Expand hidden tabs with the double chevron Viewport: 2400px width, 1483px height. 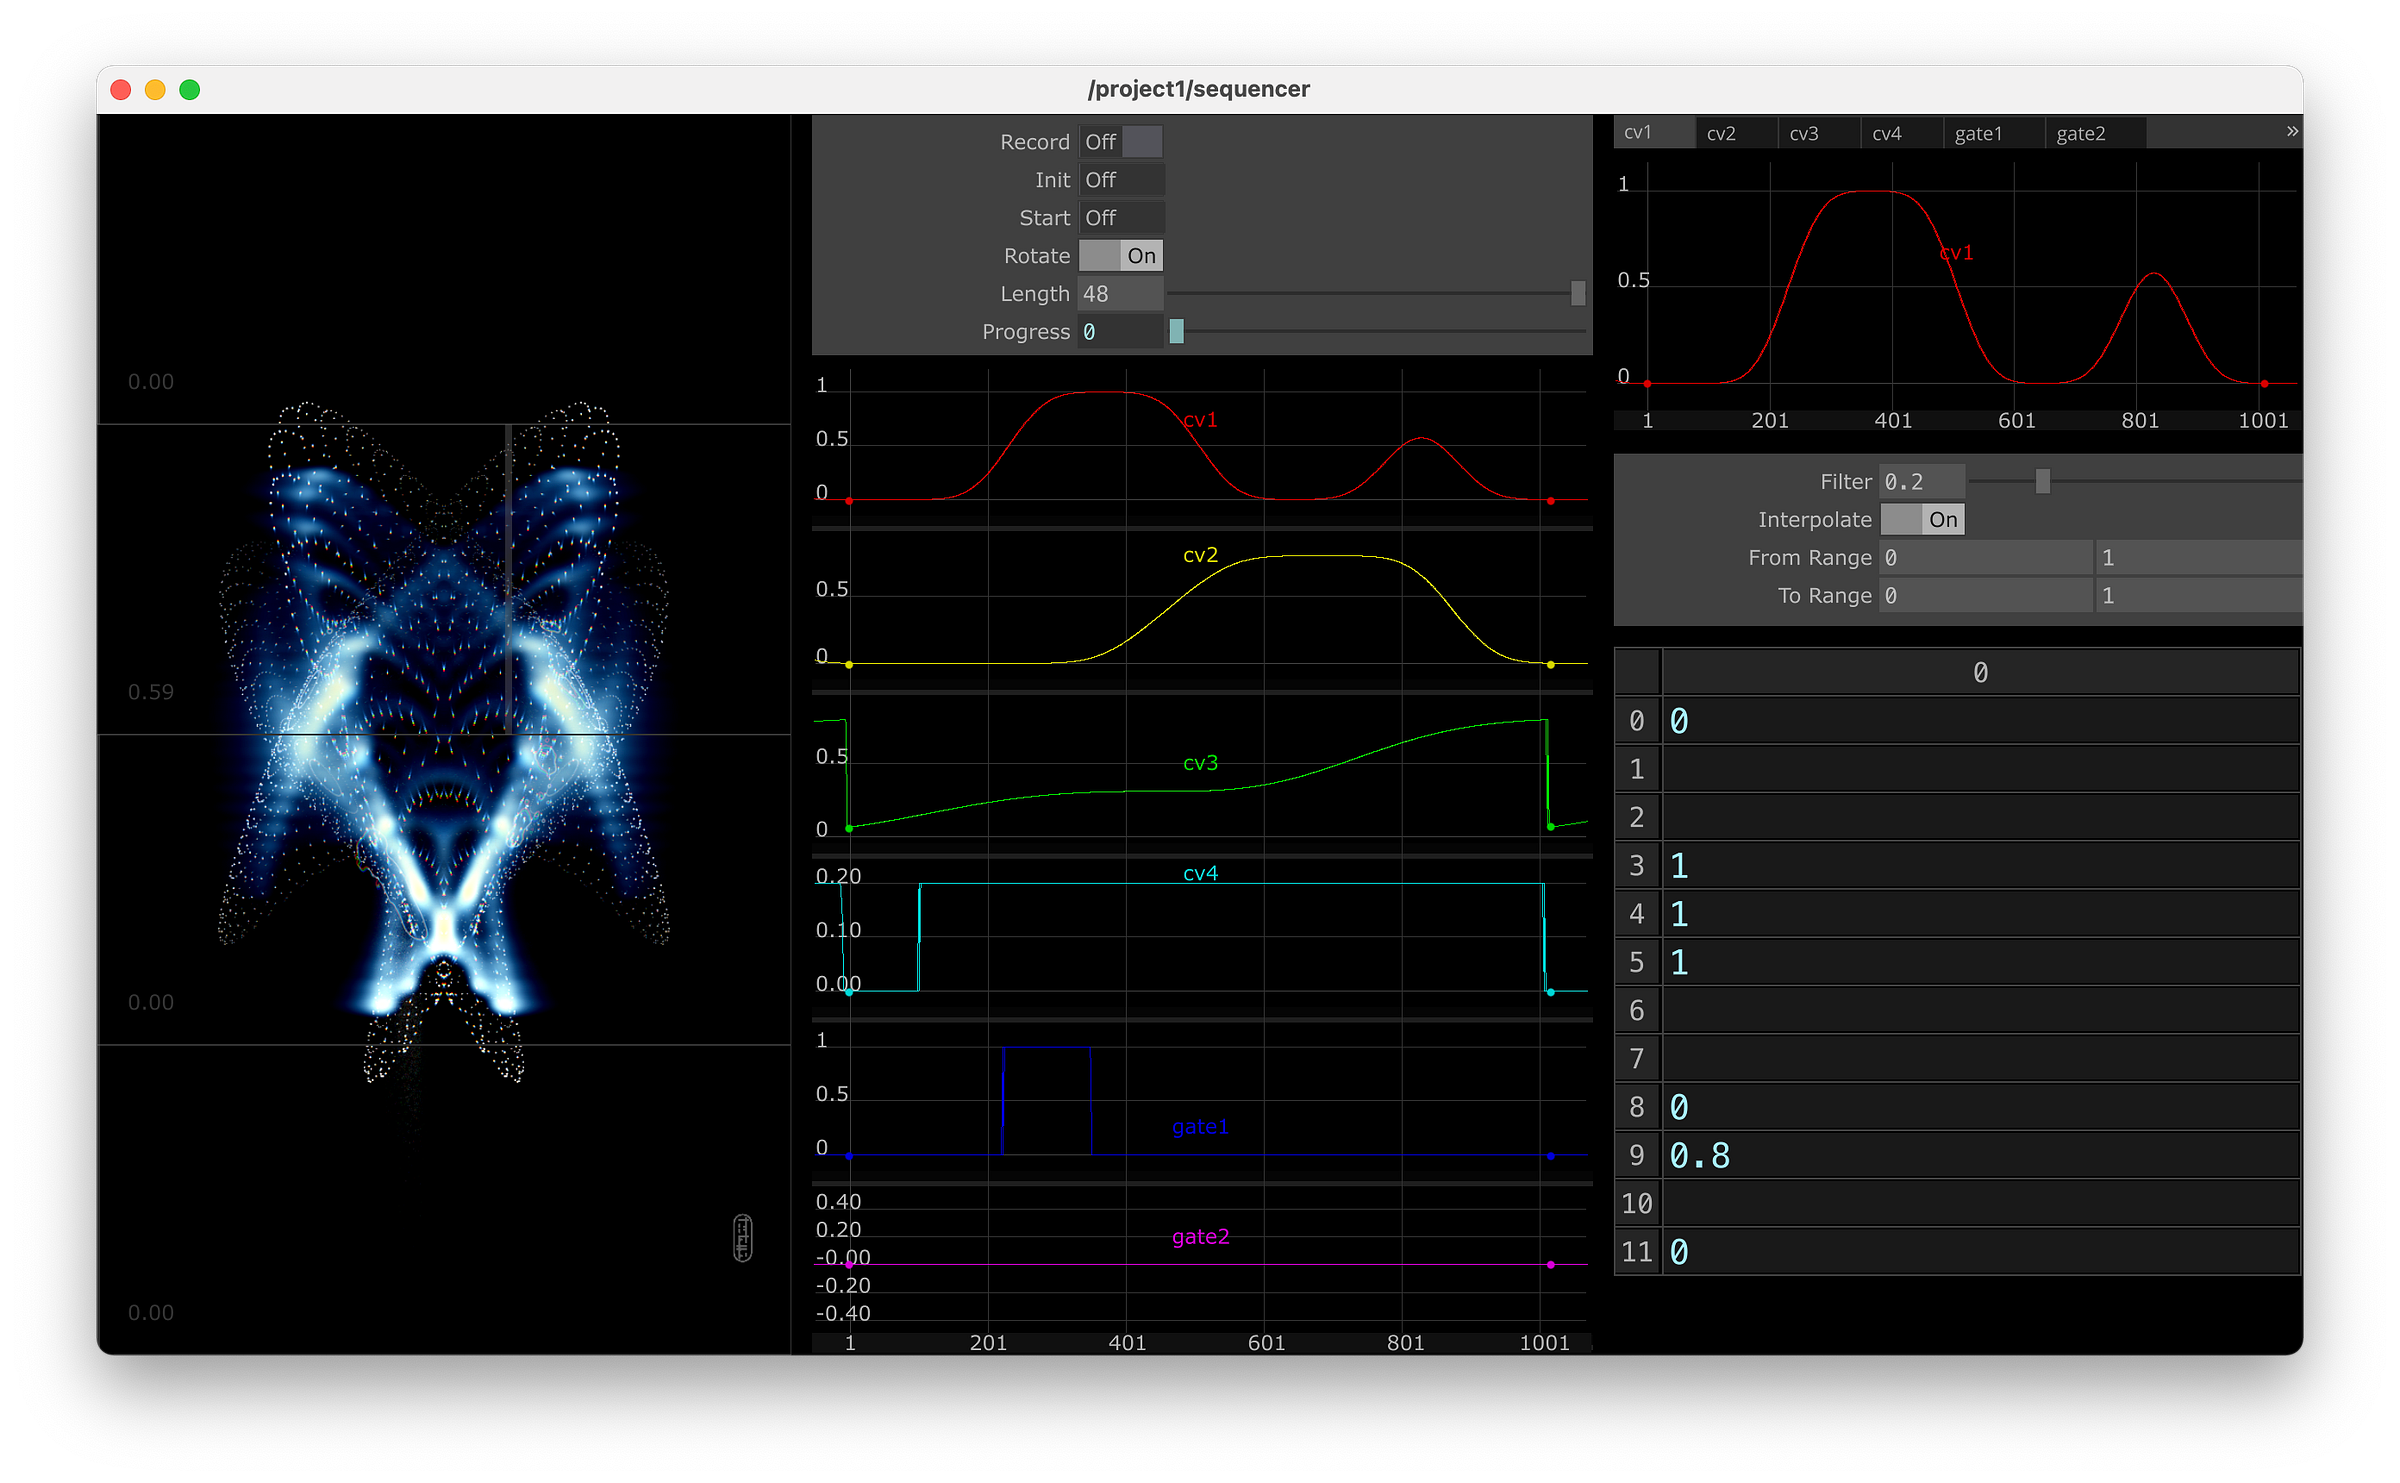[x=2291, y=132]
